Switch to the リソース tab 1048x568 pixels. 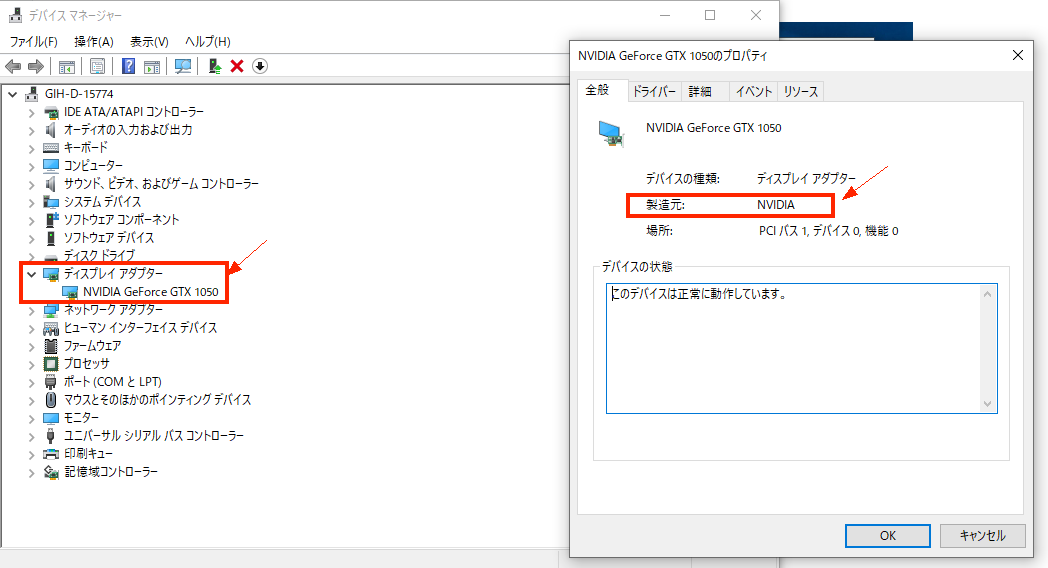pos(801,92)
